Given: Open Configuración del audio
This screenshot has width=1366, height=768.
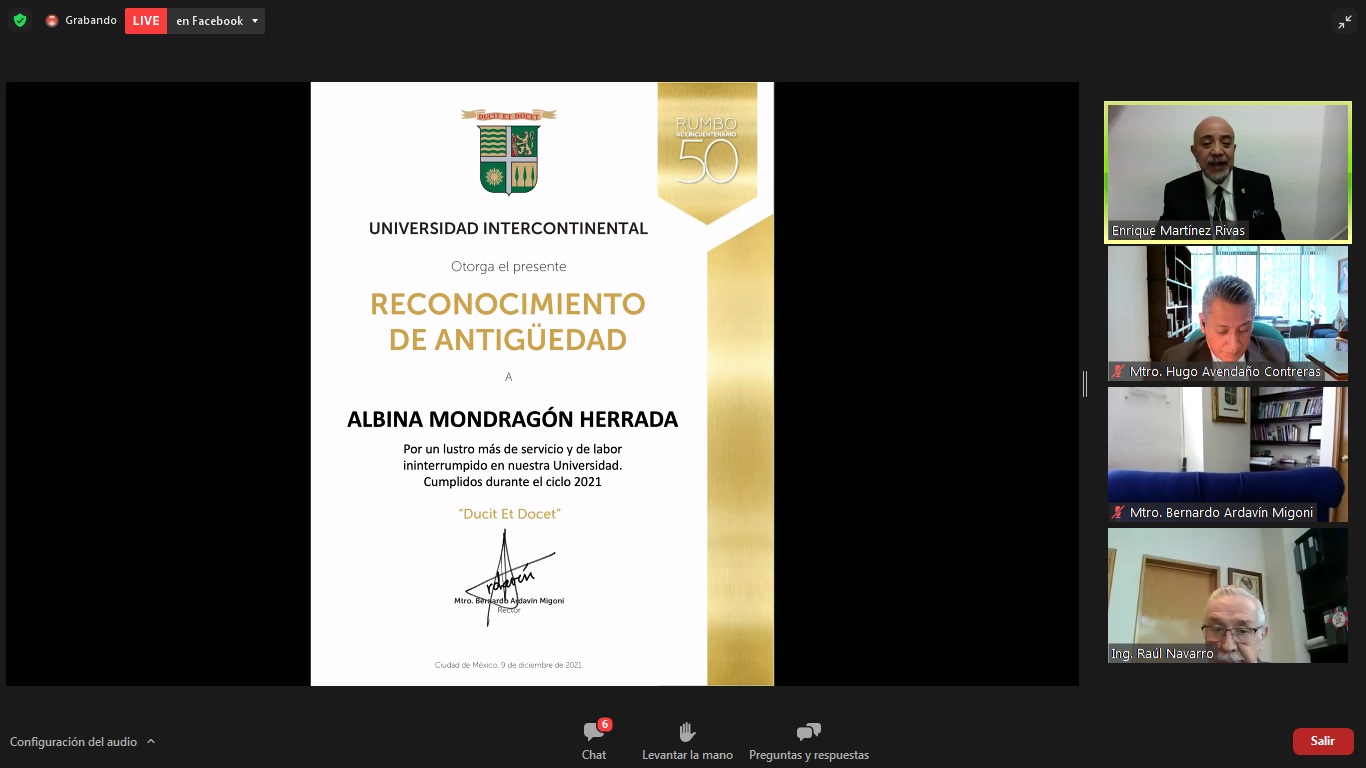Looking at the screenshot, I should [x=73, y=742].
